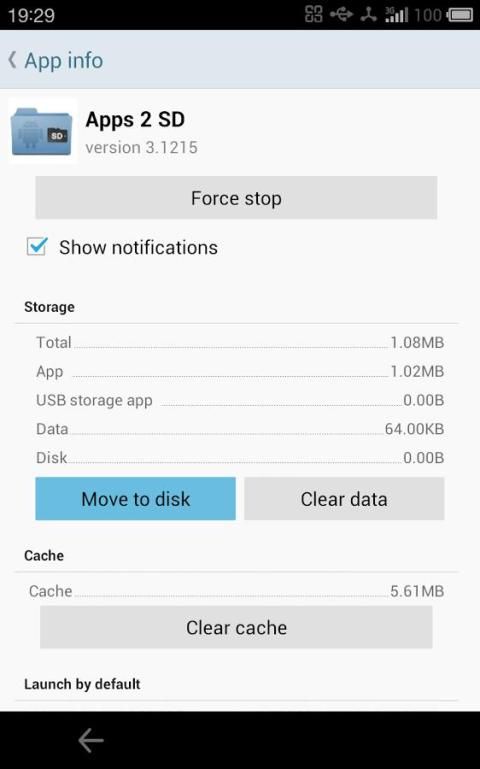Tap the grid icon in status bar
The image size is (480, 769).
coord(314,14)
